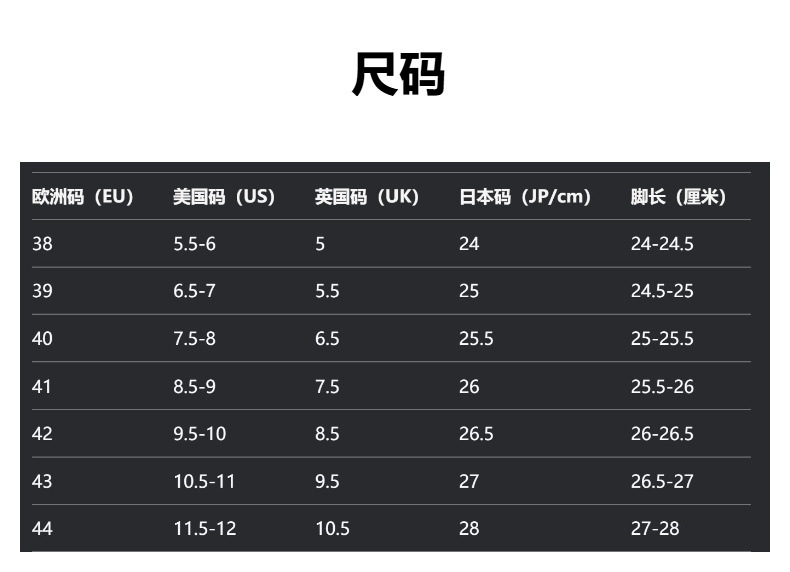
Task: Click US size 9.5-10 cell
Action: click(199, 434)
